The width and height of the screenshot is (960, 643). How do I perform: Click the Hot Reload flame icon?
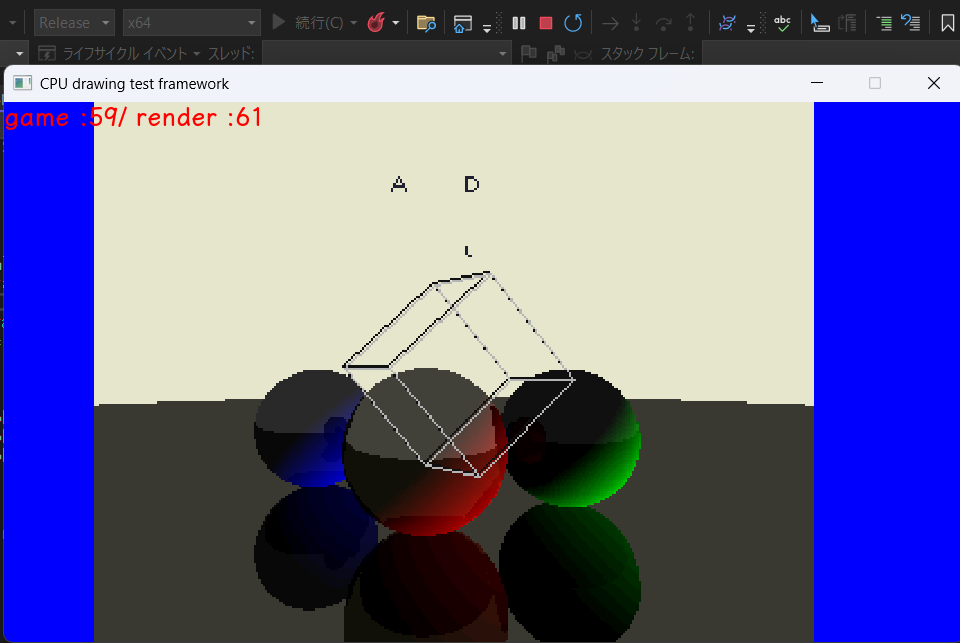point(376,23)
